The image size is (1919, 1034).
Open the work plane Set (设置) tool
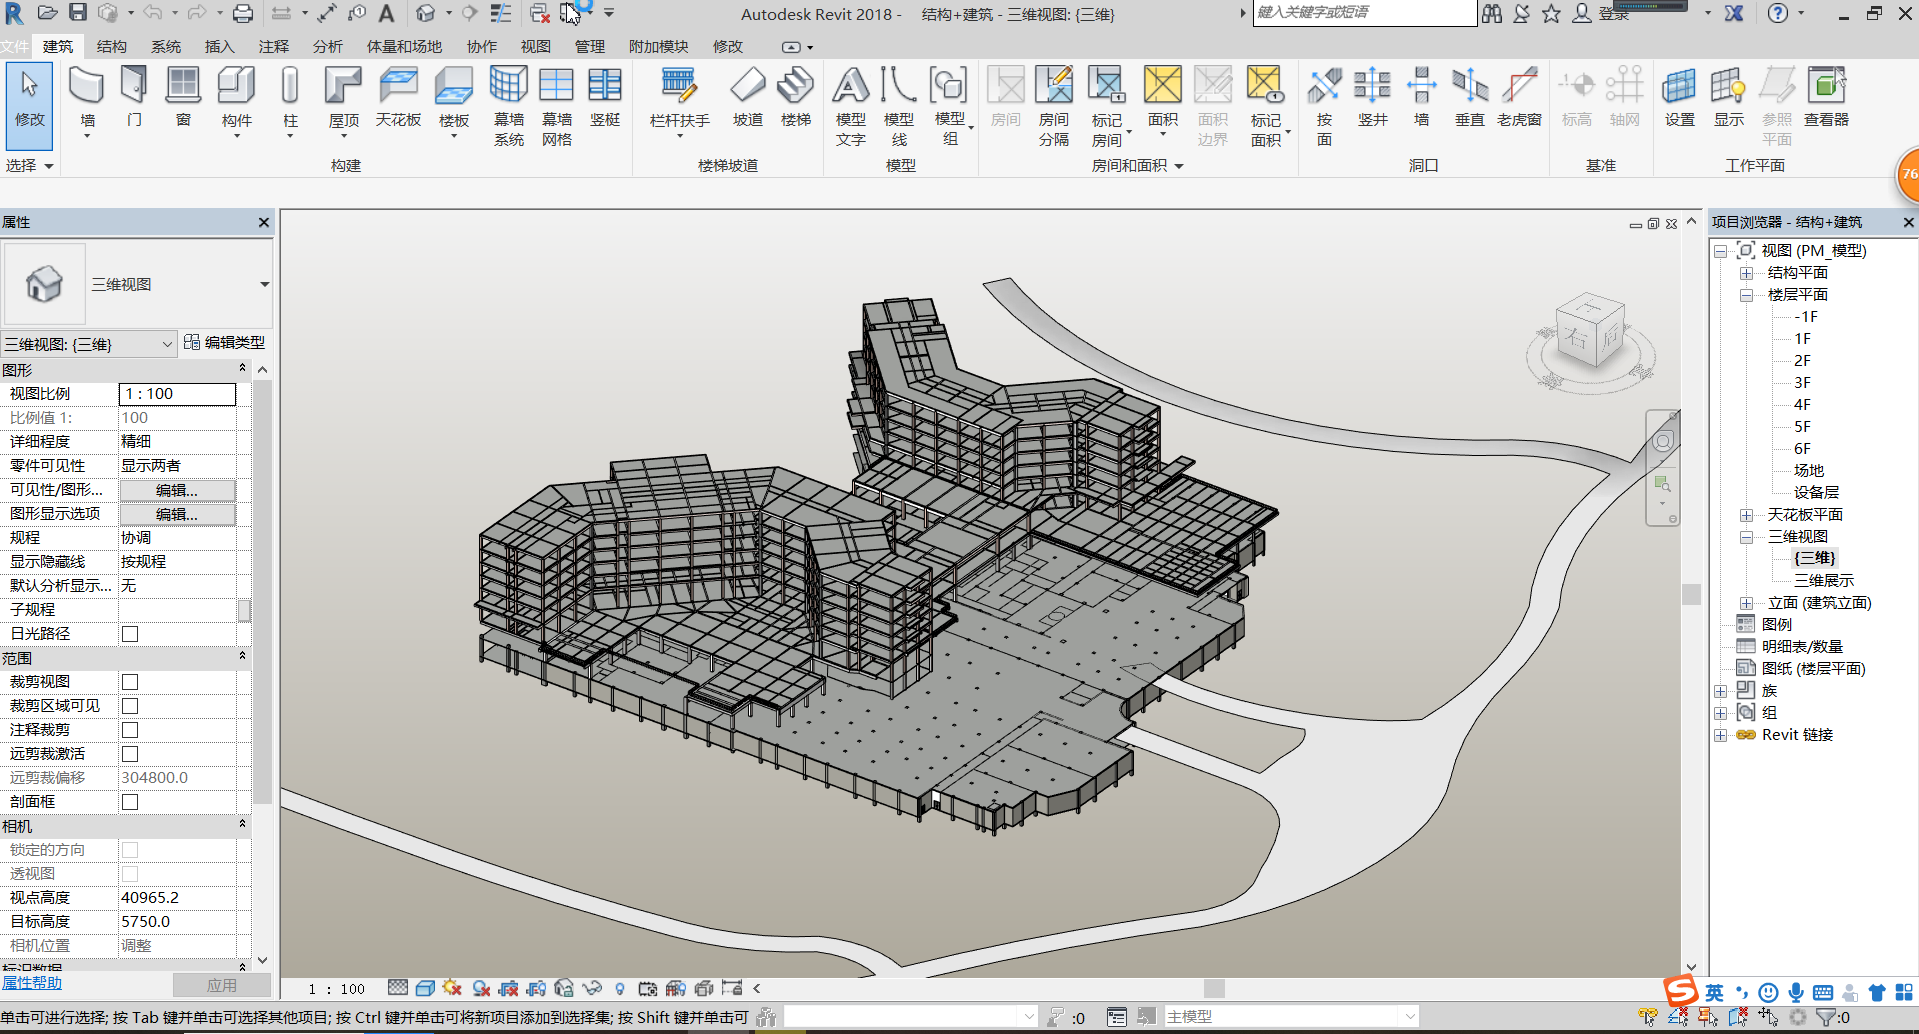(x=1679, y=97)
